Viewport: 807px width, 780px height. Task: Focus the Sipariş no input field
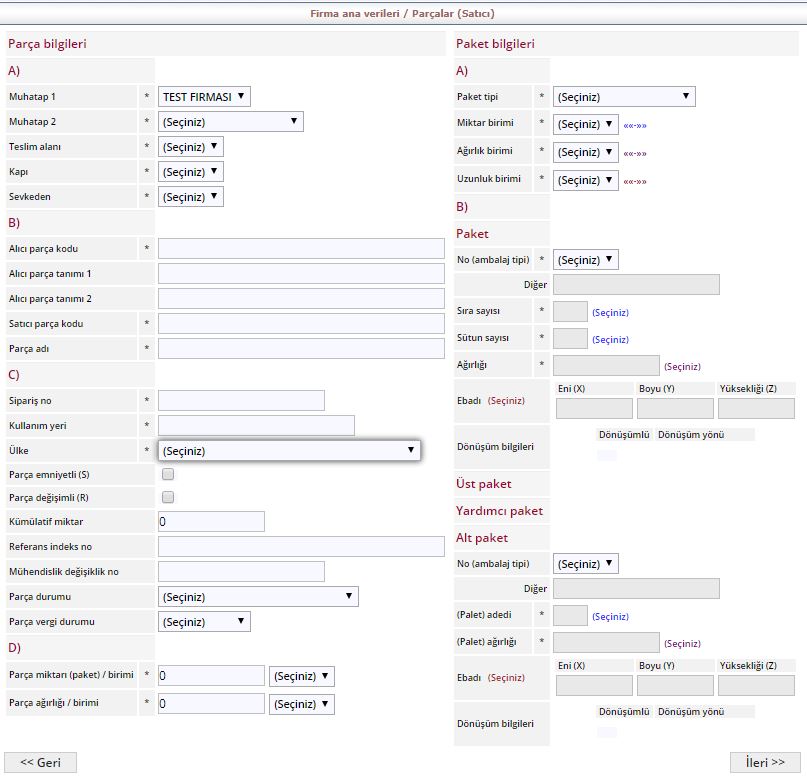point(241,401)
